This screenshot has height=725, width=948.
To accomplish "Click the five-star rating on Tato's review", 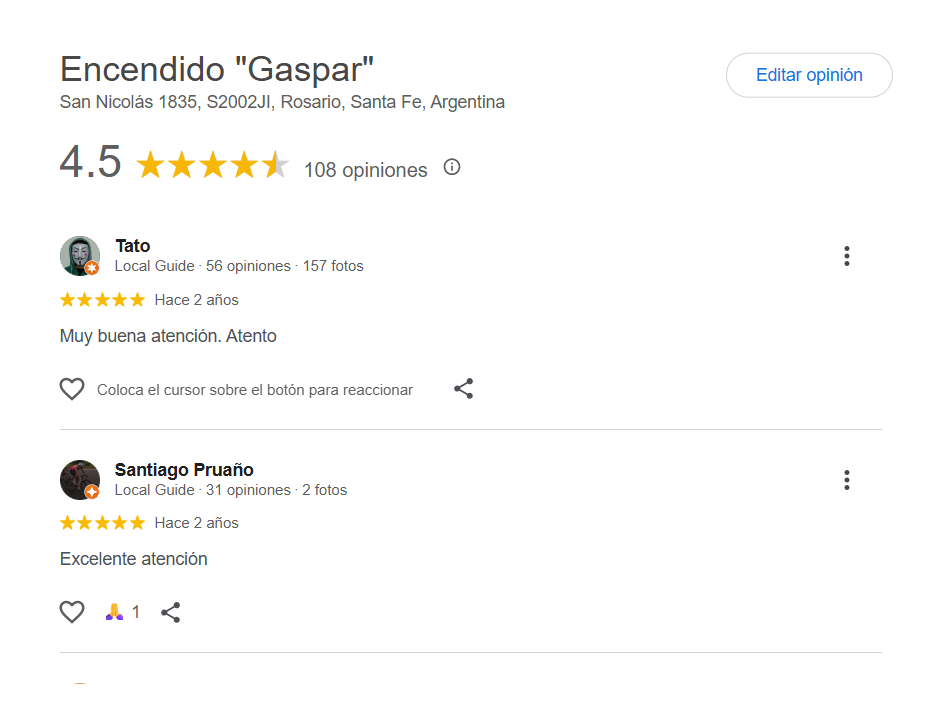I will pos(102,300).
